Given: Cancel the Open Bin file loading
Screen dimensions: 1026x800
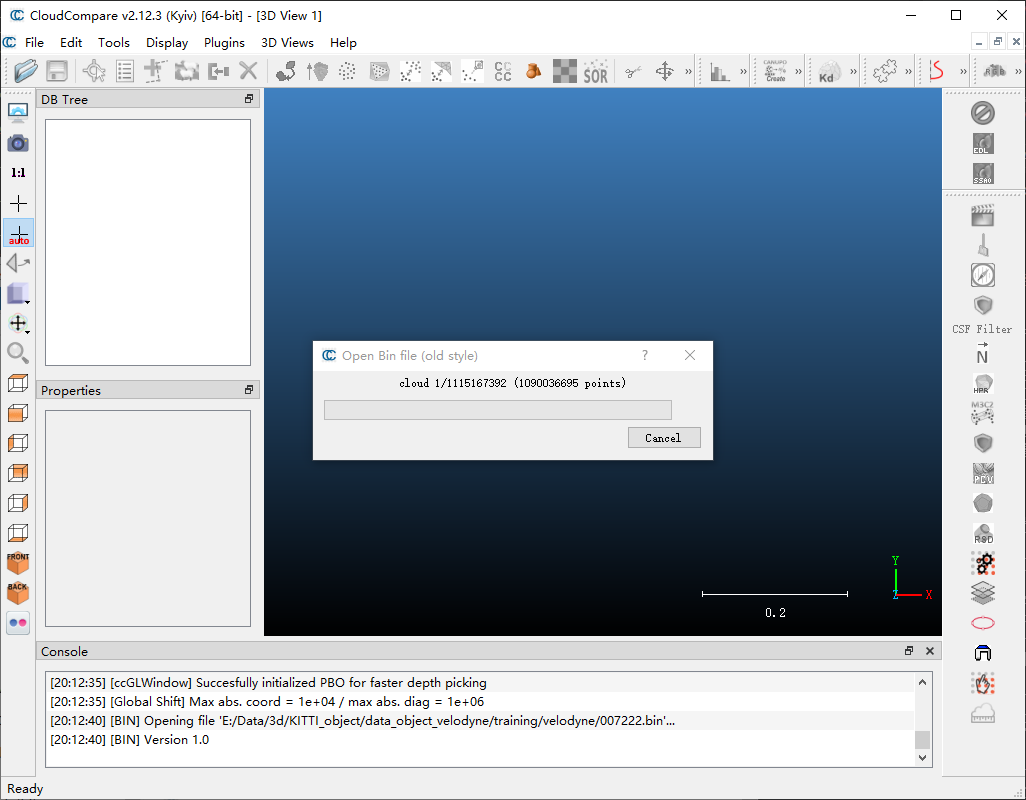Looking at the screenshot, I should [664, 438].
